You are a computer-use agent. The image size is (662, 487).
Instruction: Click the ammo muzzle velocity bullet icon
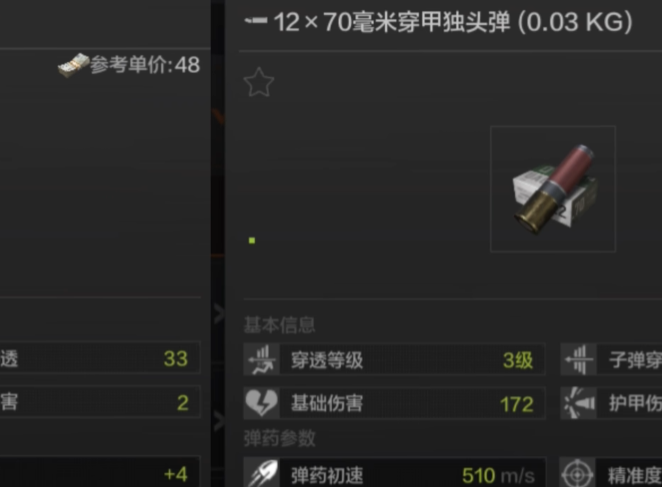(261, 473)
